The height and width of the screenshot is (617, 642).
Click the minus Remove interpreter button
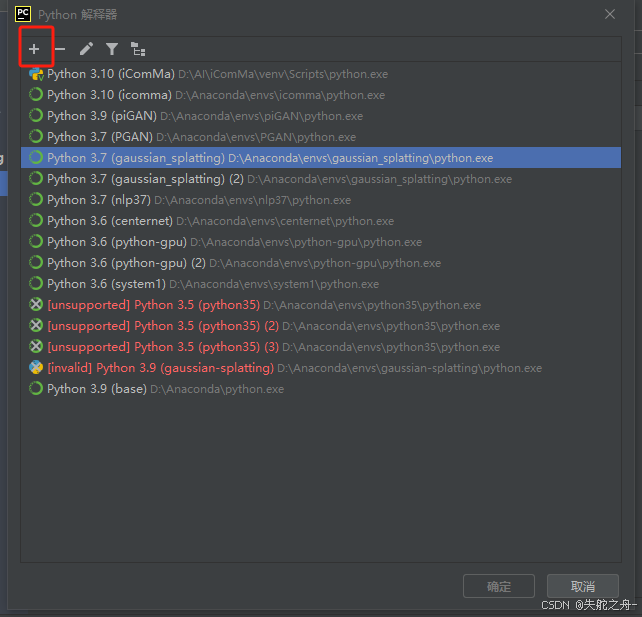click(60, 49)
